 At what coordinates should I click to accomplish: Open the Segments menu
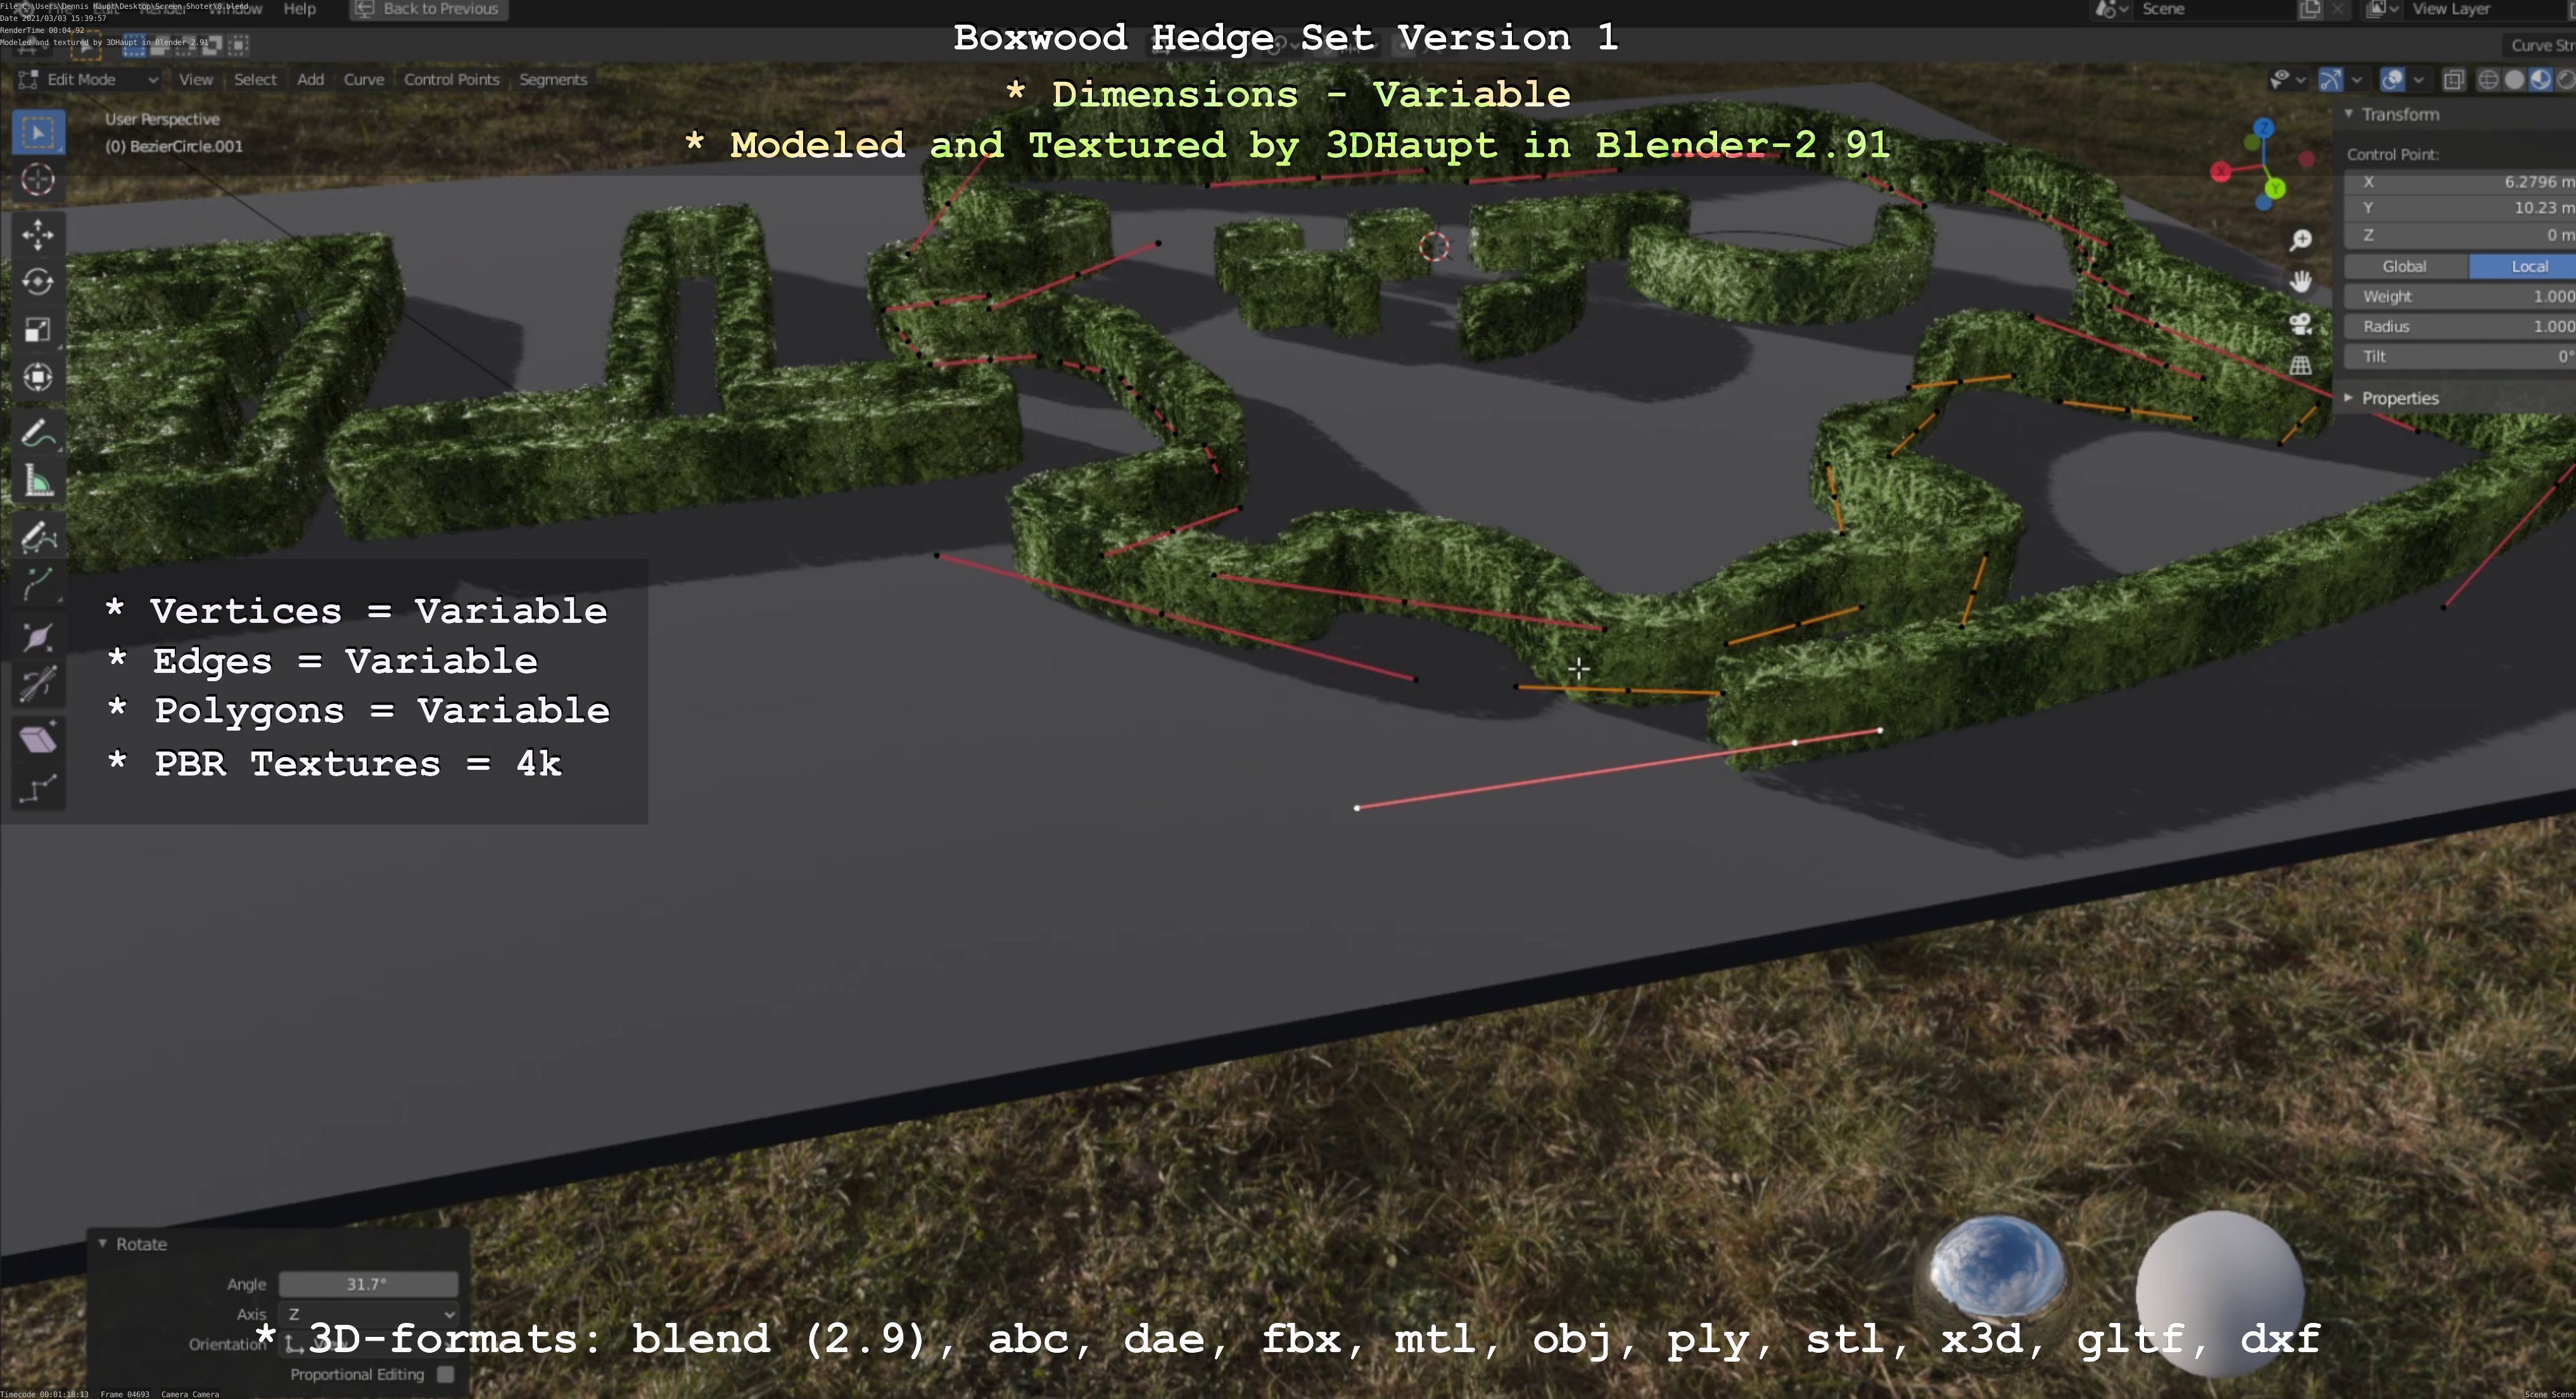click(x=553, y=79)
